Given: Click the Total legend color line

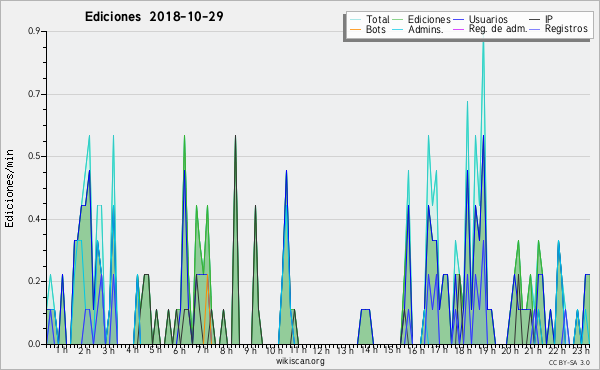Looking at the screenshot, I should [x=355, y=19].
